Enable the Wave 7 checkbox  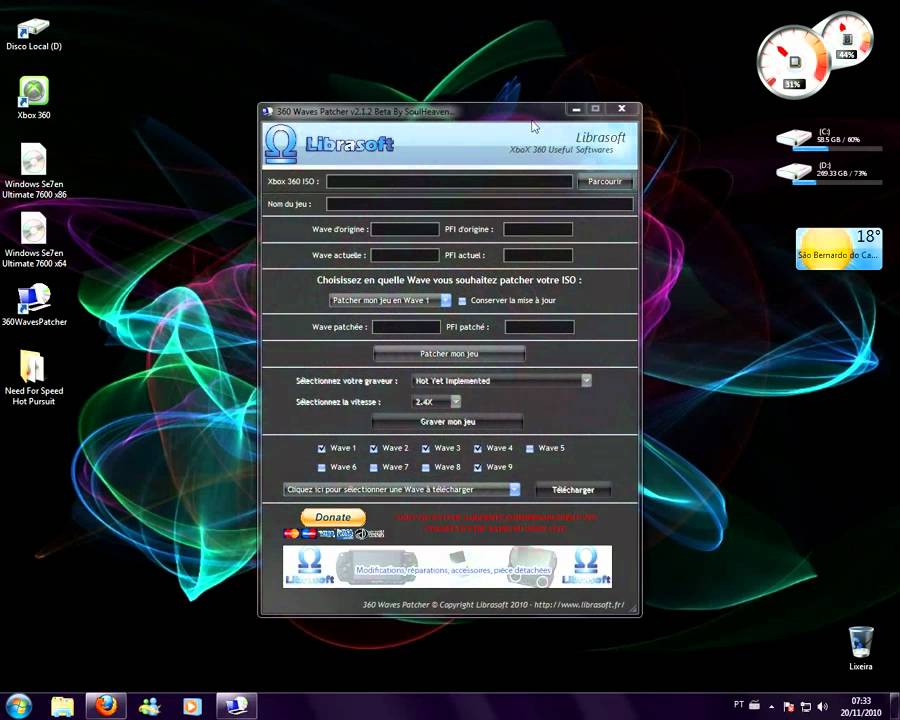coord(374,467)
